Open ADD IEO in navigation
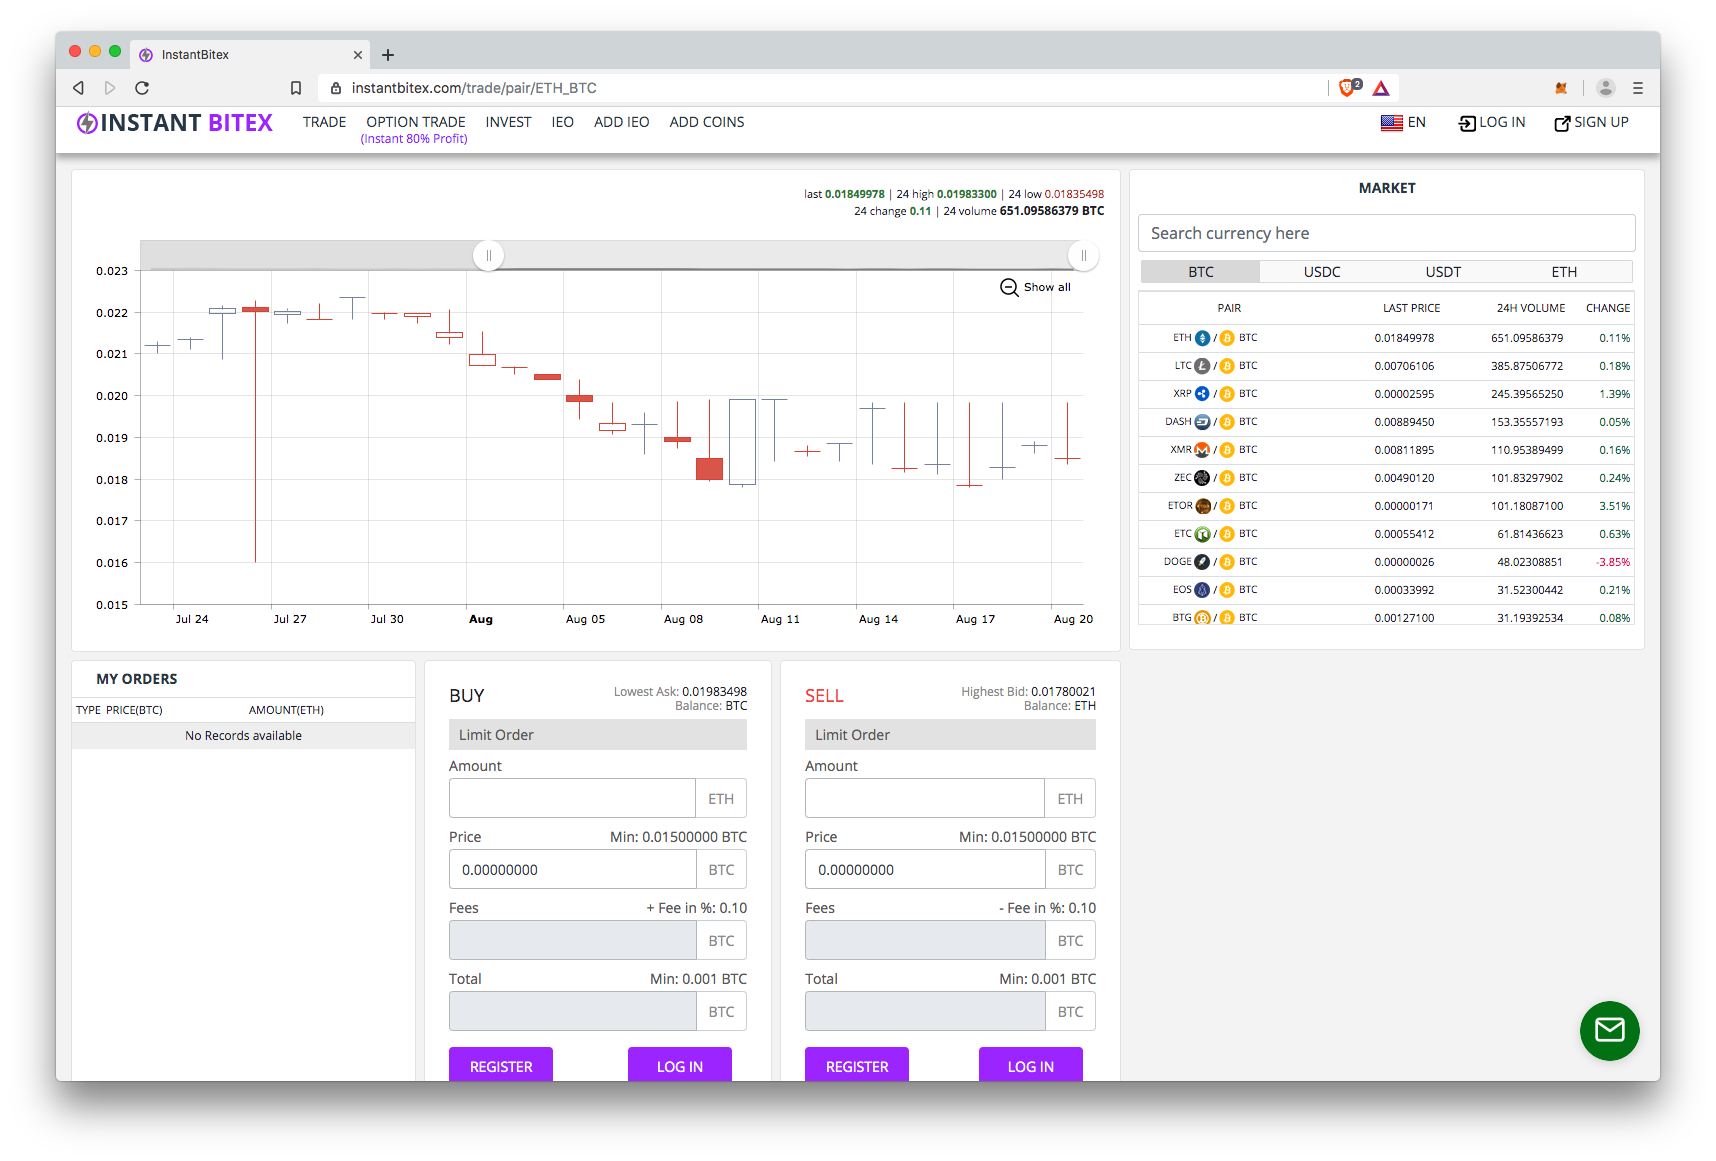 (622, 122)
